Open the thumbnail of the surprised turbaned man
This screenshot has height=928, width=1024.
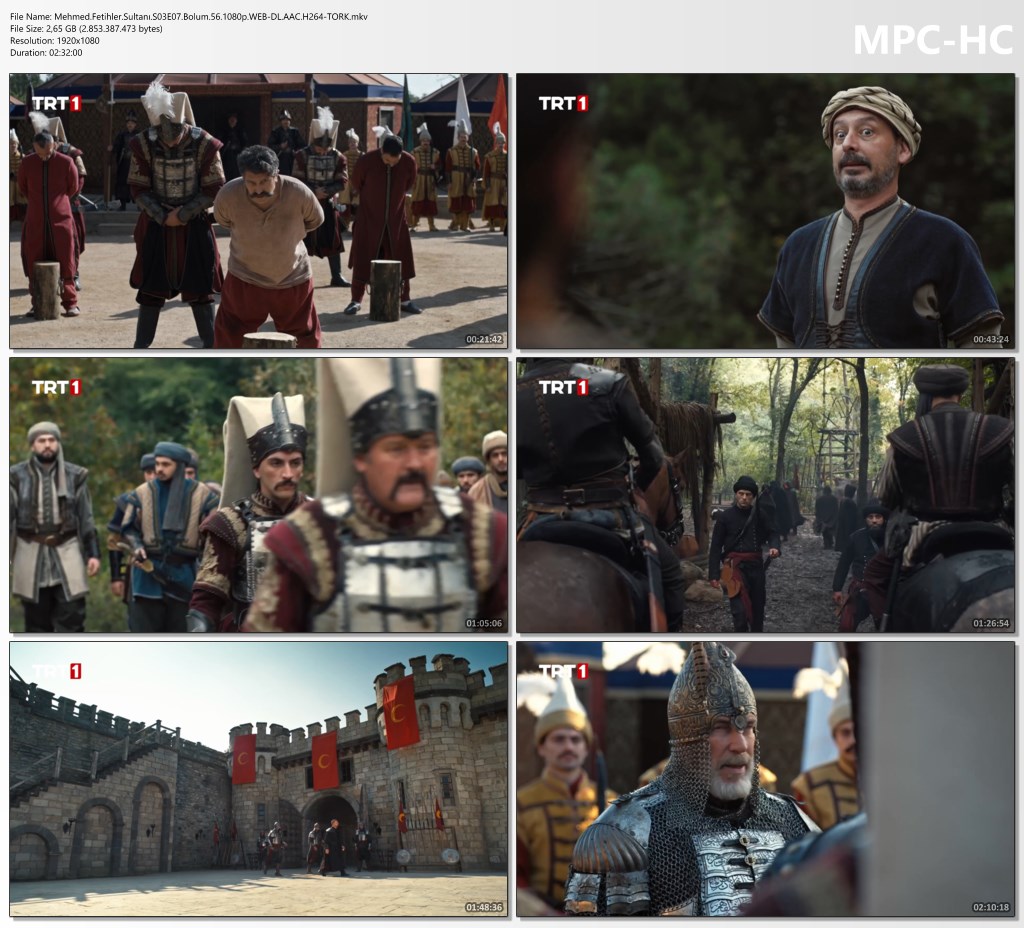point(765,210)
